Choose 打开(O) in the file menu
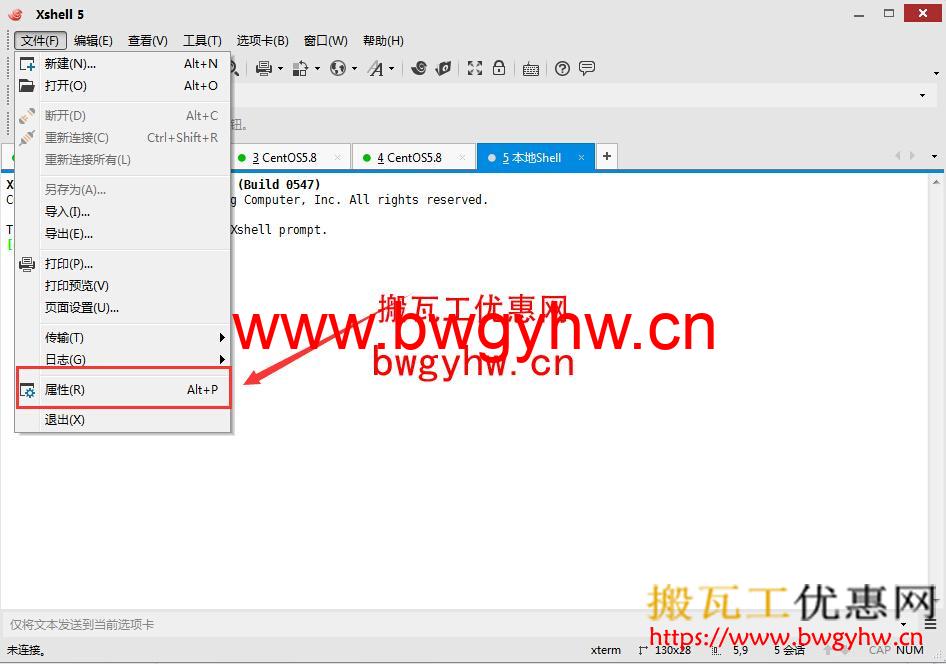This screenshot has height=664, width=946. pyautogui.click(x=122, y=86)
